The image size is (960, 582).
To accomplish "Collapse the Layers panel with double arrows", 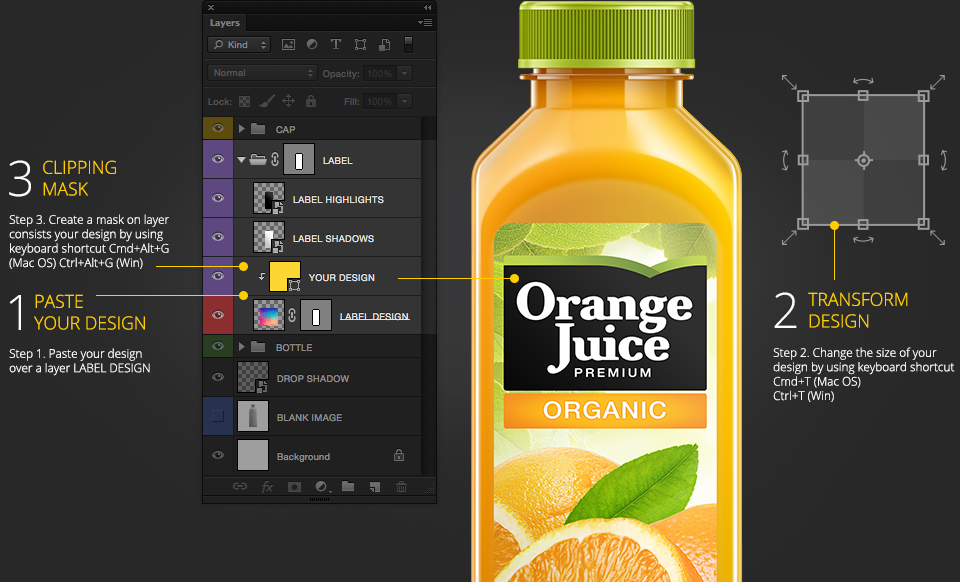I will click(427, 7).
